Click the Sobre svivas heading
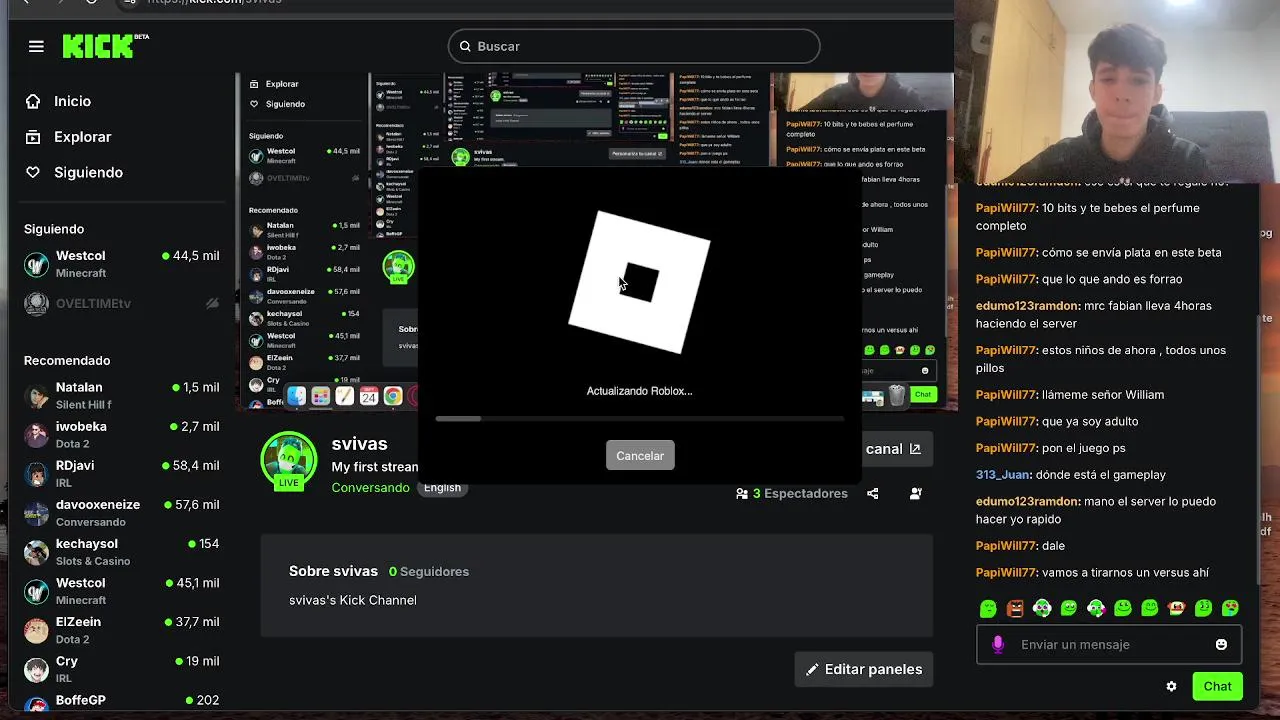1280x720 pixels. [333, 571]
